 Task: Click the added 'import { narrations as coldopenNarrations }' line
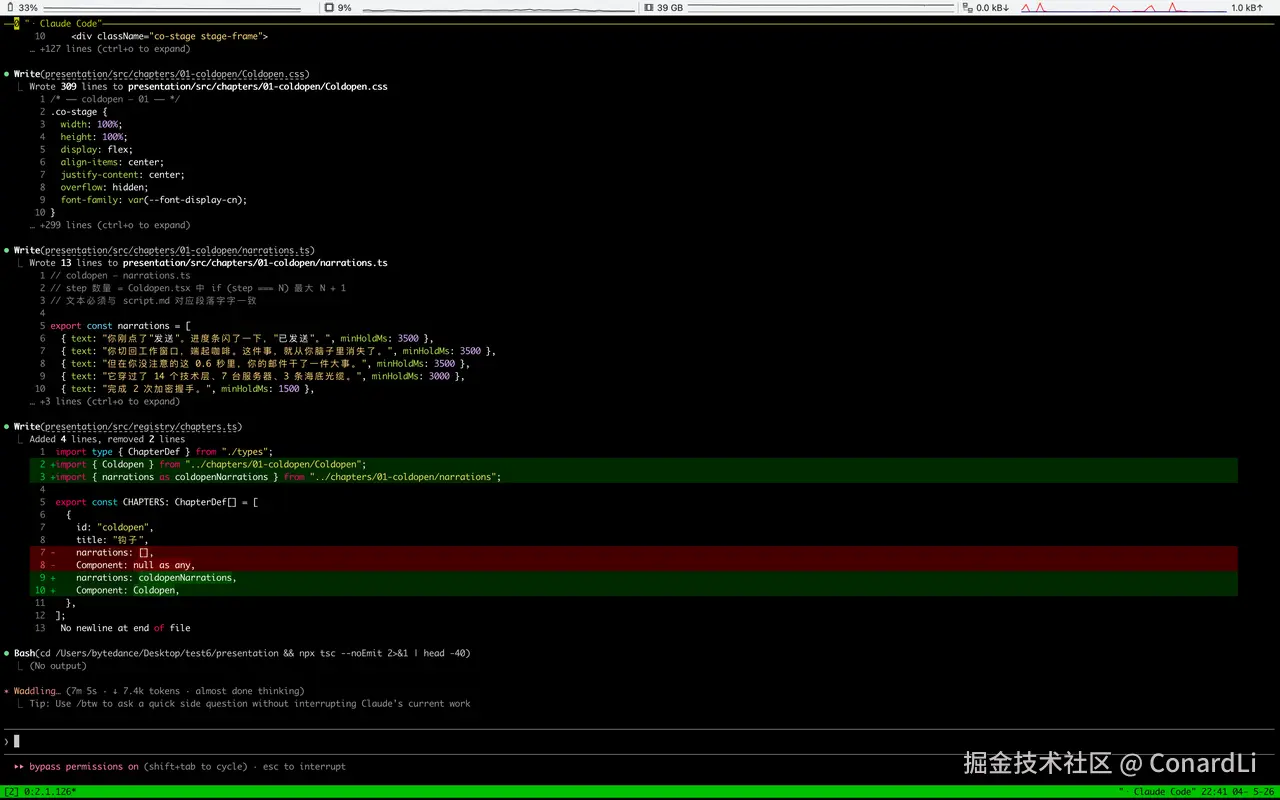coord(634,477)
